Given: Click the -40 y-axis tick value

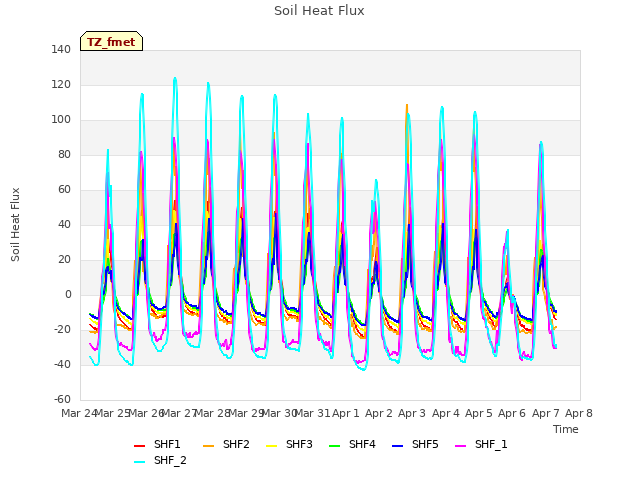Looking at the screenshot, I should click(62, 364).
